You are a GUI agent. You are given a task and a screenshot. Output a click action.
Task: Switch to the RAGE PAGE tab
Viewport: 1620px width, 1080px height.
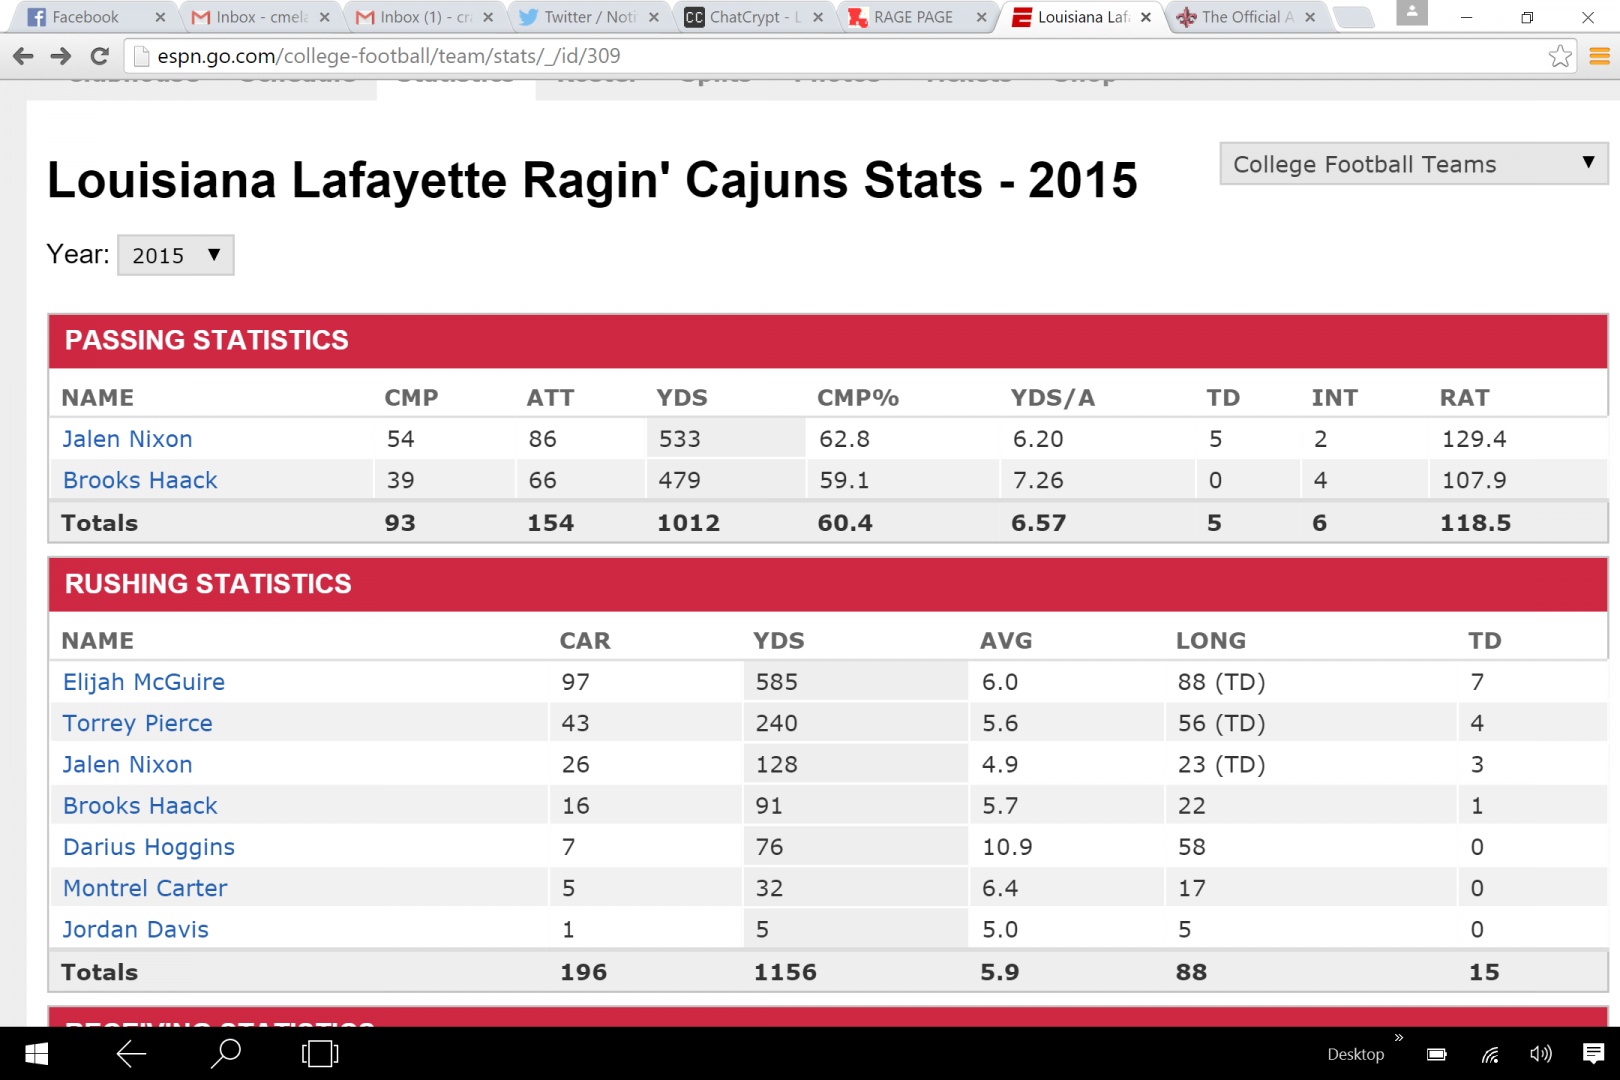912,17
